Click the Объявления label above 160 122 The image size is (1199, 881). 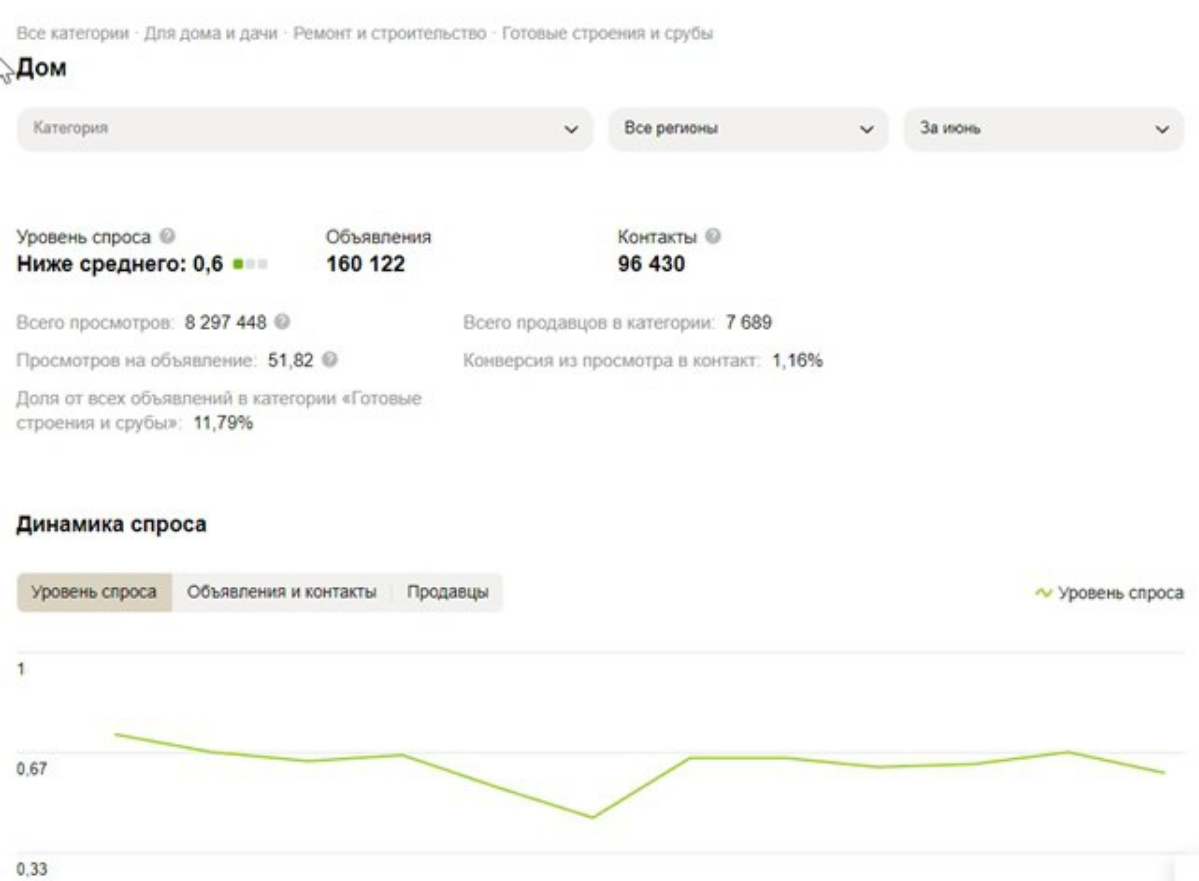[x=379, y=237]
